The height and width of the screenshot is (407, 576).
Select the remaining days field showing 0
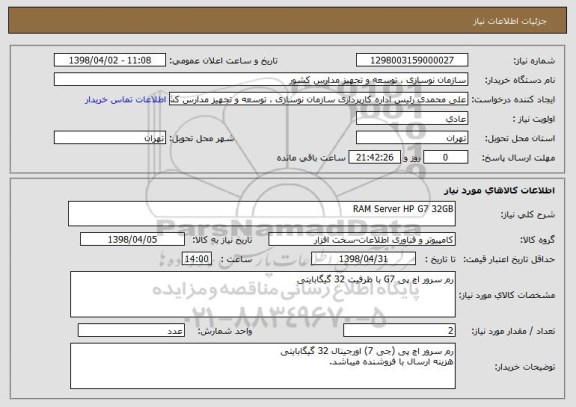pos(446,157)
